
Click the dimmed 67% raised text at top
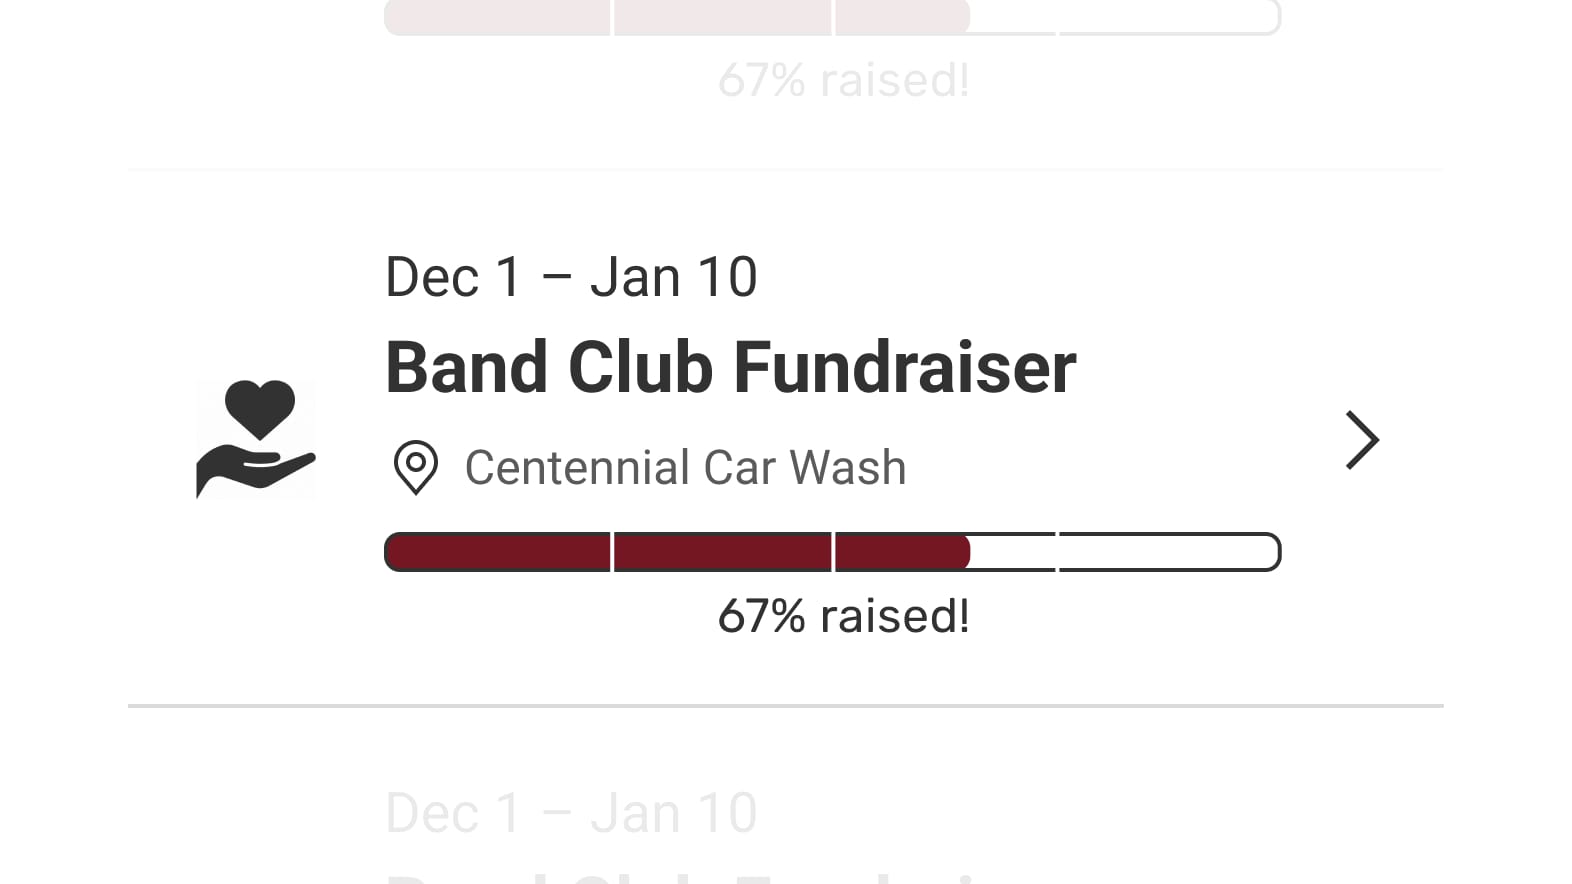pos(843,80)
